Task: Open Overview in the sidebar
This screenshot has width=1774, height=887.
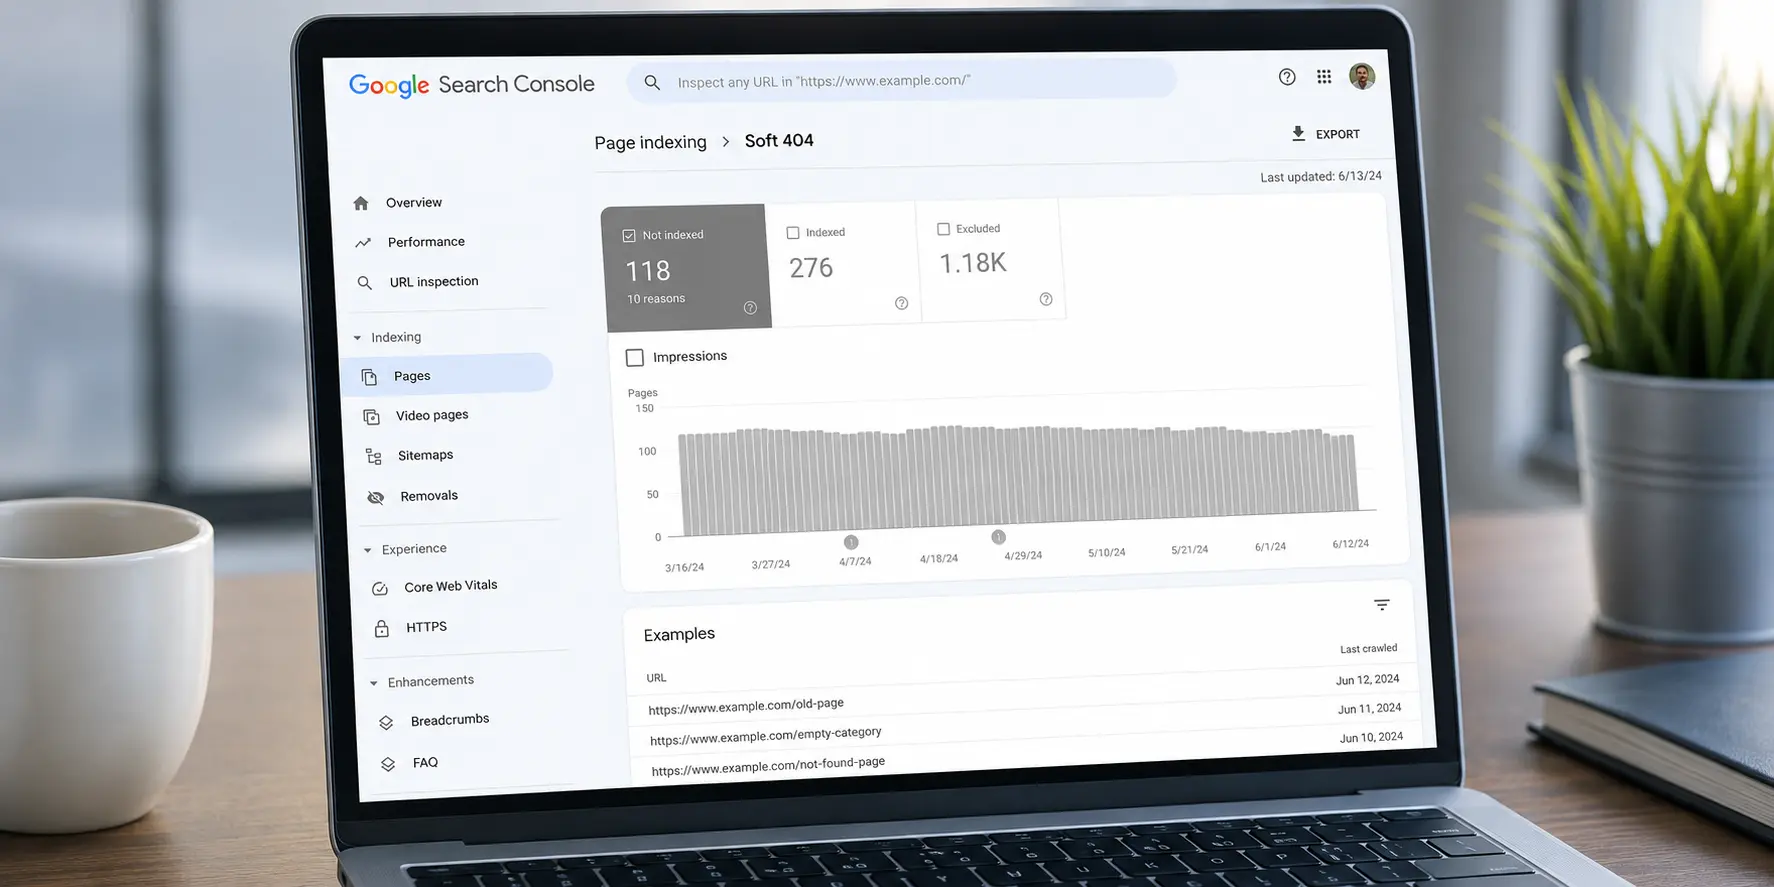Action: click(x=414, y=203)
